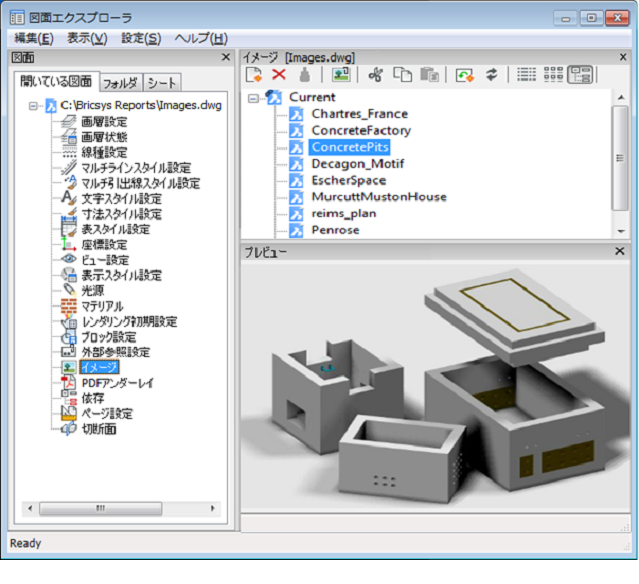Click the 画層状態 icon

pyautogui.click(x=69, y=137)
